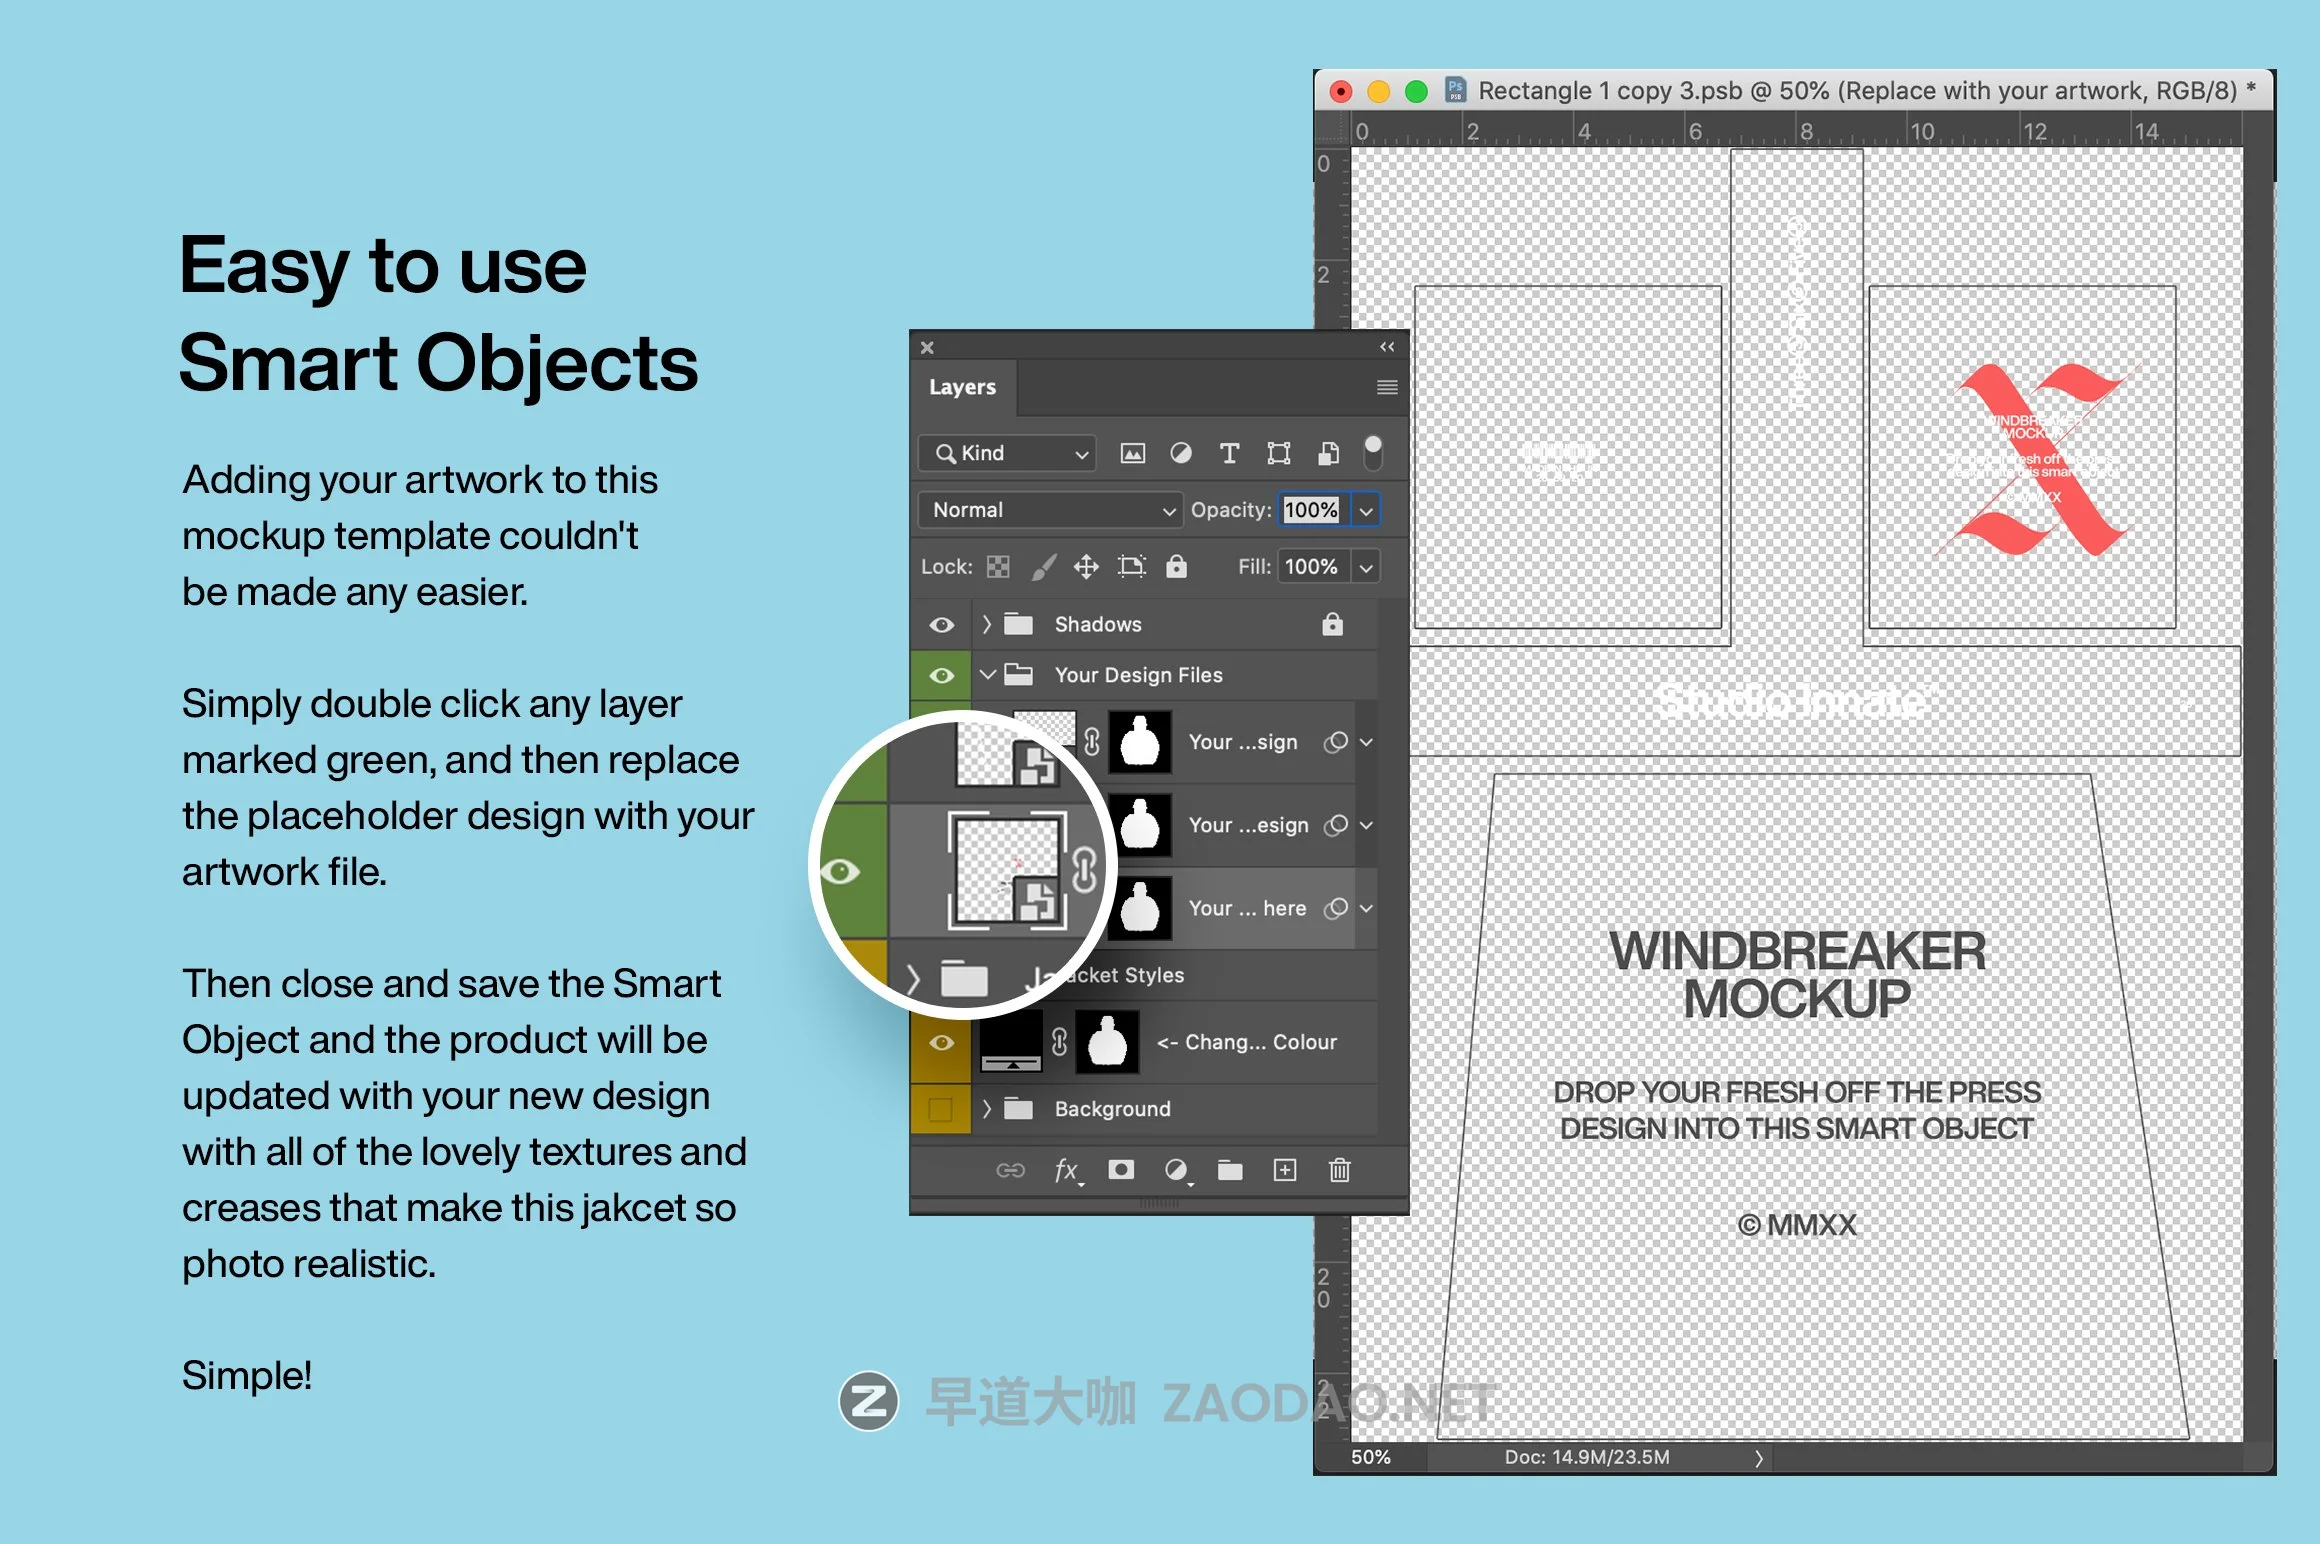Screen dimensions: 2320x1544
Task: Click the delete layer trash icon
Action: pos(1339,1170)
